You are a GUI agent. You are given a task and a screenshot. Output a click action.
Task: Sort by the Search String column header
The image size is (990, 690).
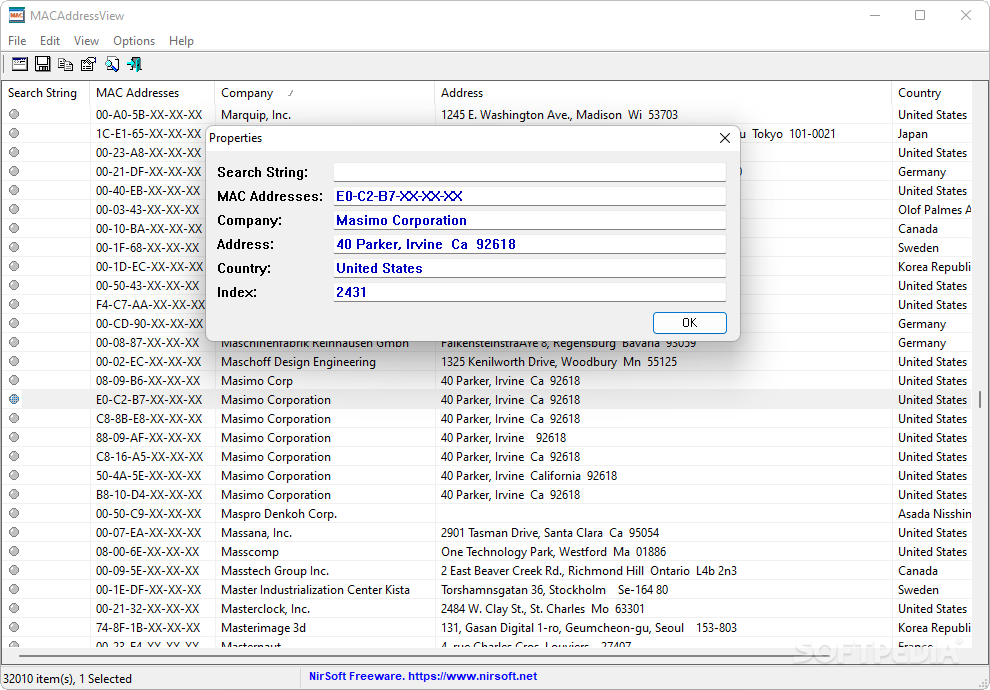45,93
